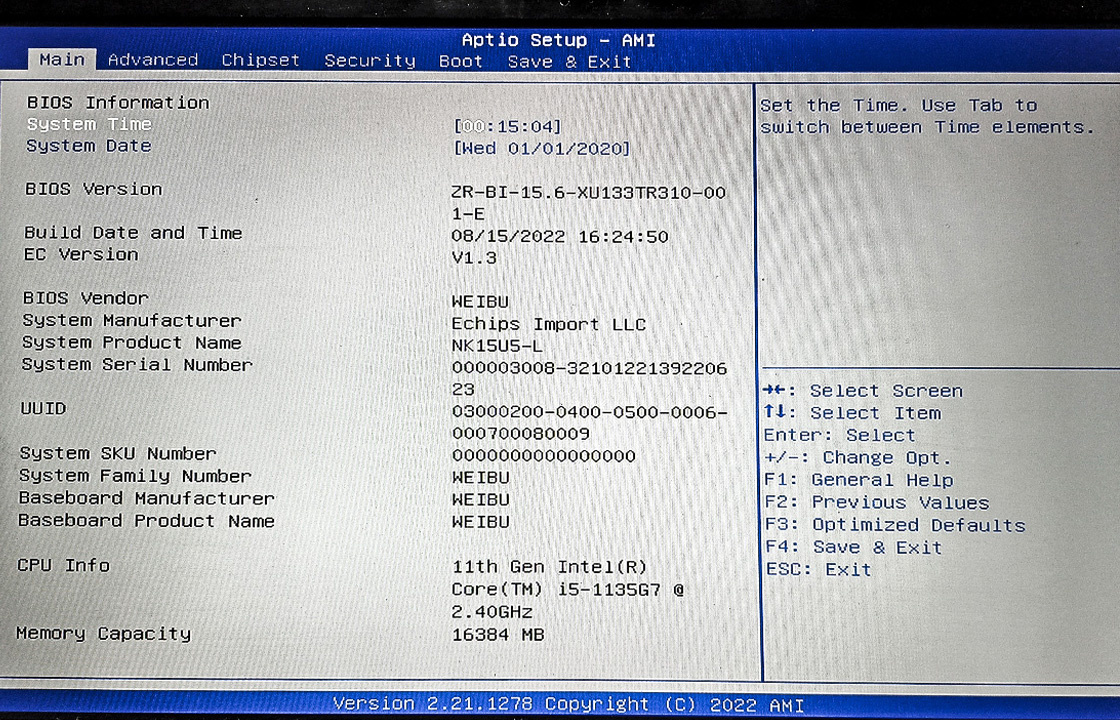Click the EC Version label
The image size is (1120, 720).
point(81,254)
